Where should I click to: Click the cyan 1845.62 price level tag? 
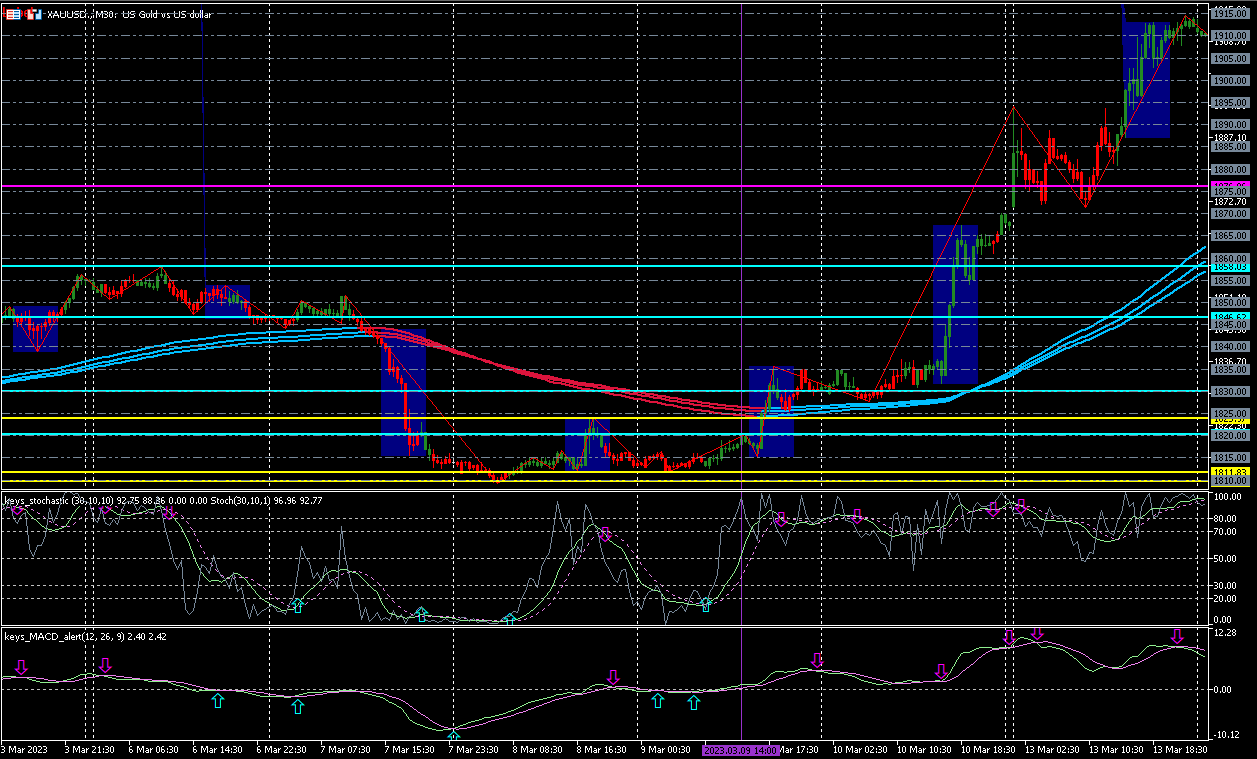point(1231,317)
